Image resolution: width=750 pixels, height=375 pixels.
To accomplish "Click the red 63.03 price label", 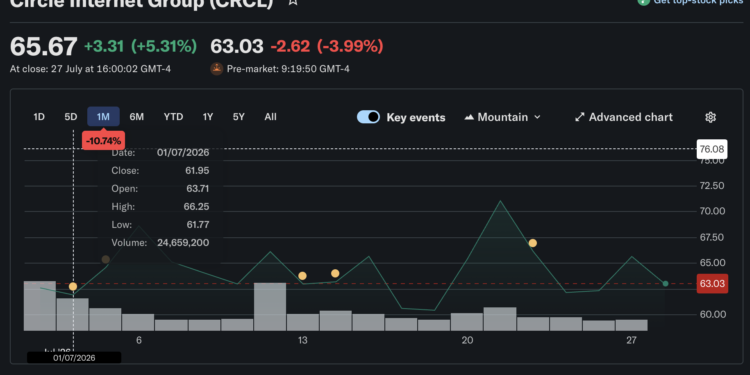I will (x=712, y=284).
